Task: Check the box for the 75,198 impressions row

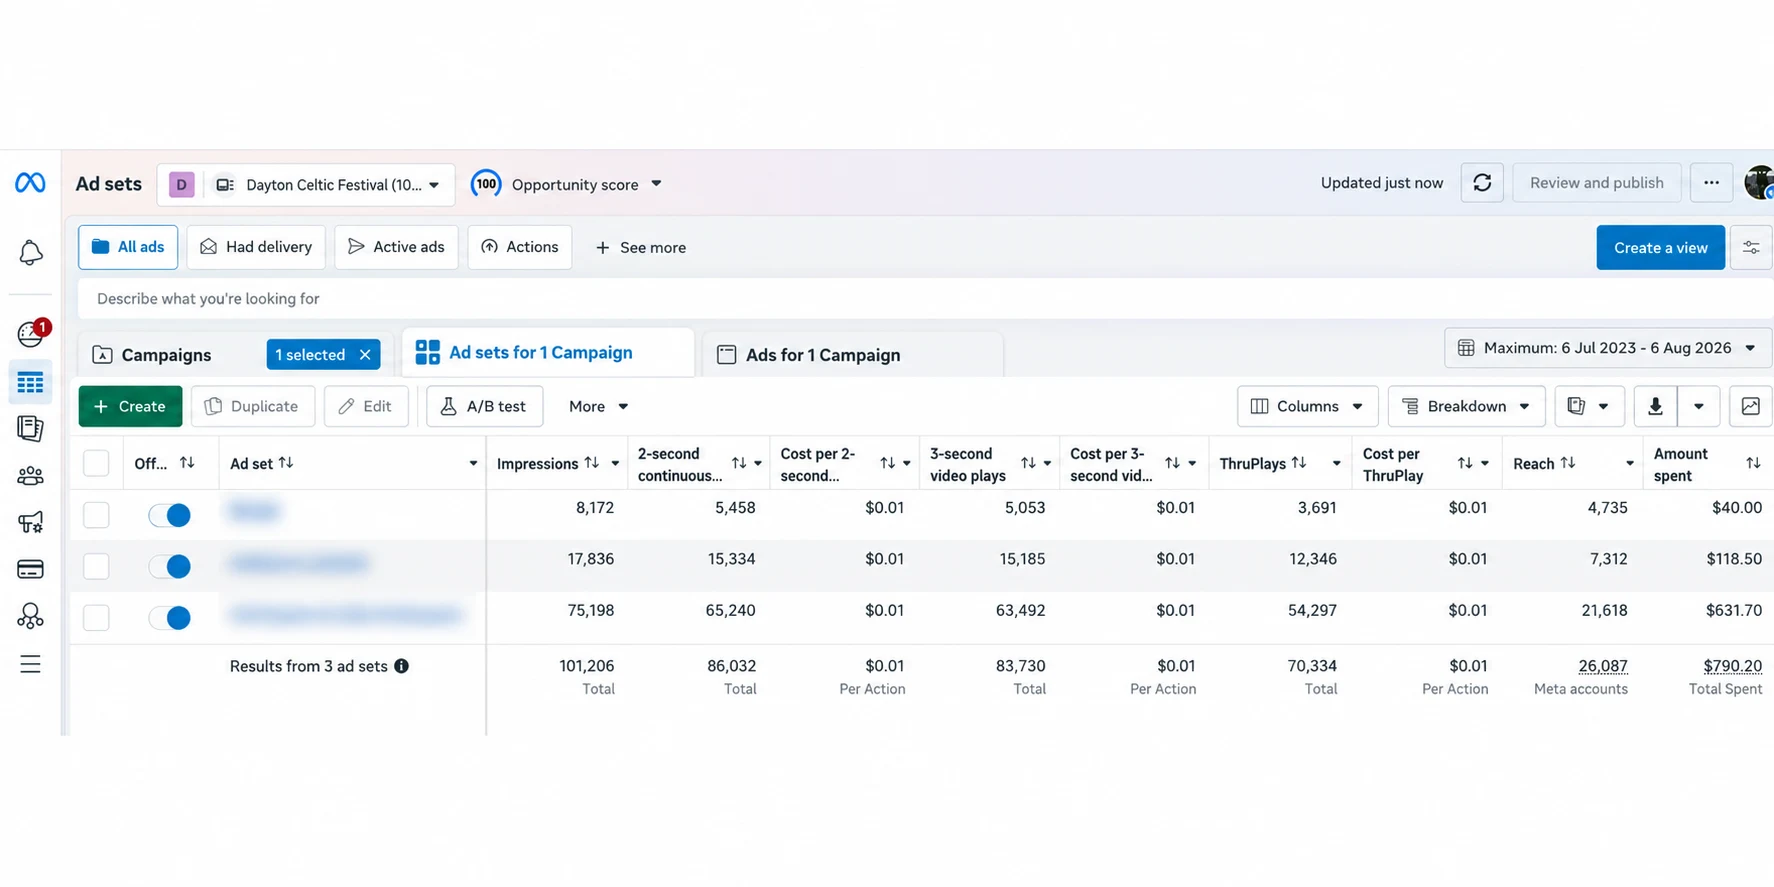Action: [96, 618]
